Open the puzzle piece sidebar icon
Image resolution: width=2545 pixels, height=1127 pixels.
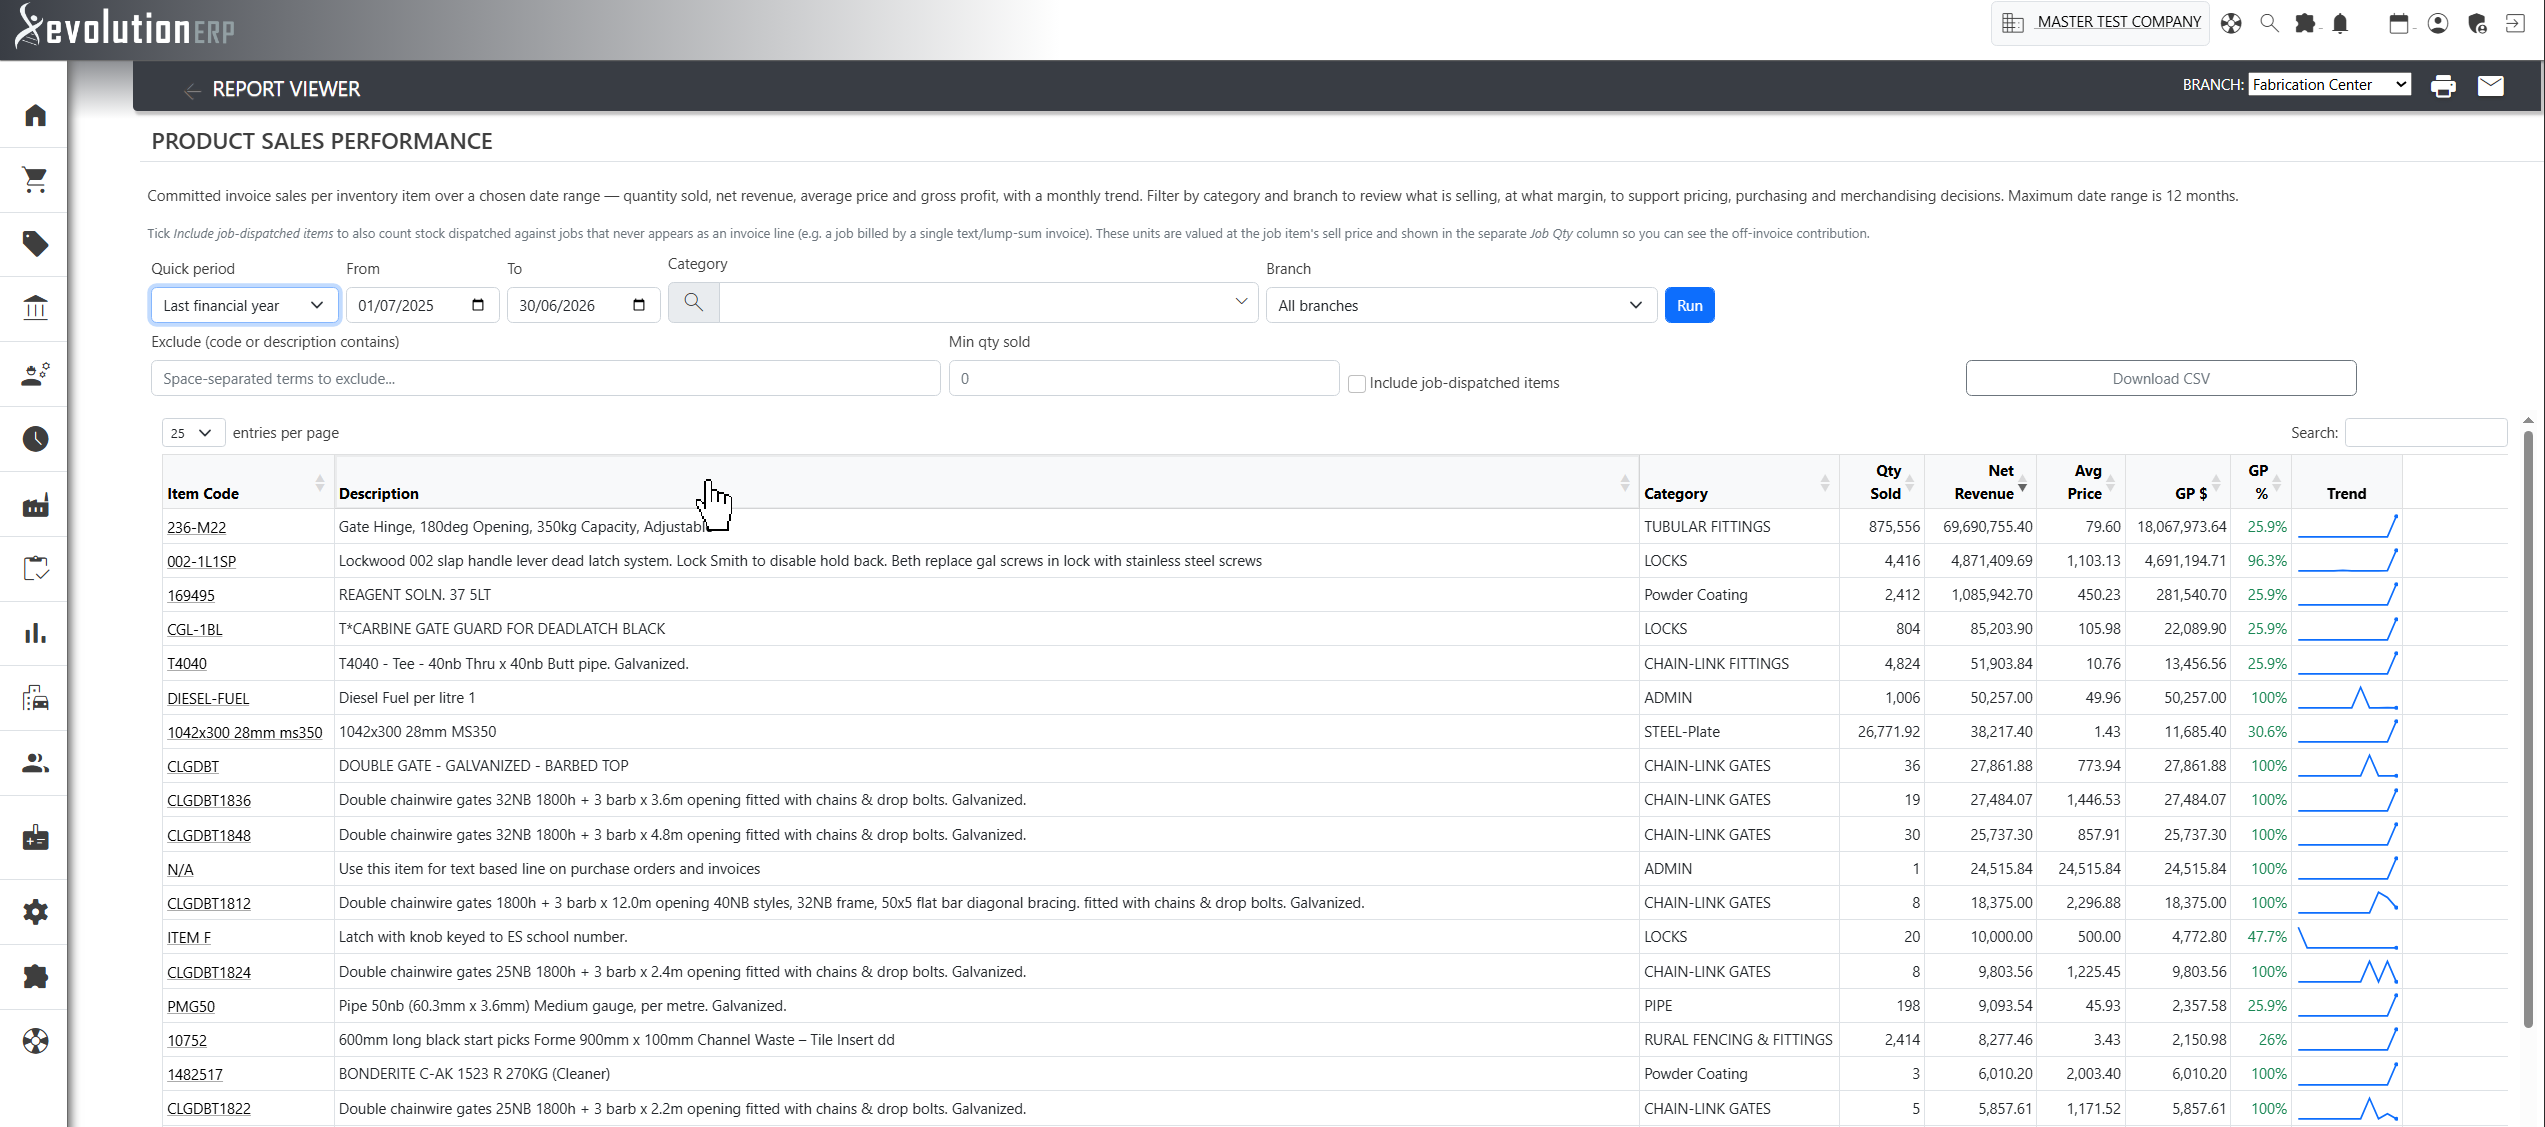coord(35,976)
